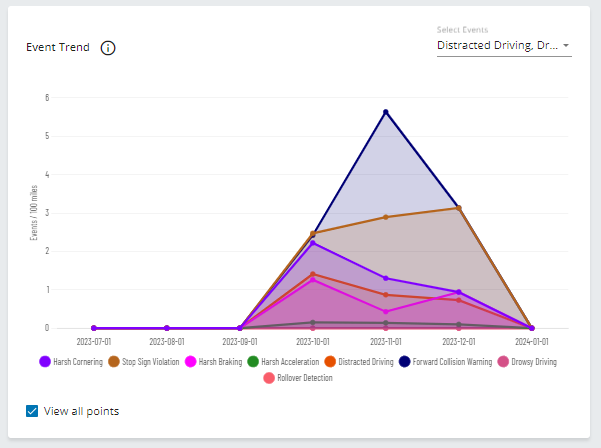Click the Drowsy Driving legend label
This screenshot has height=448, width=601.
click(534, 362)
